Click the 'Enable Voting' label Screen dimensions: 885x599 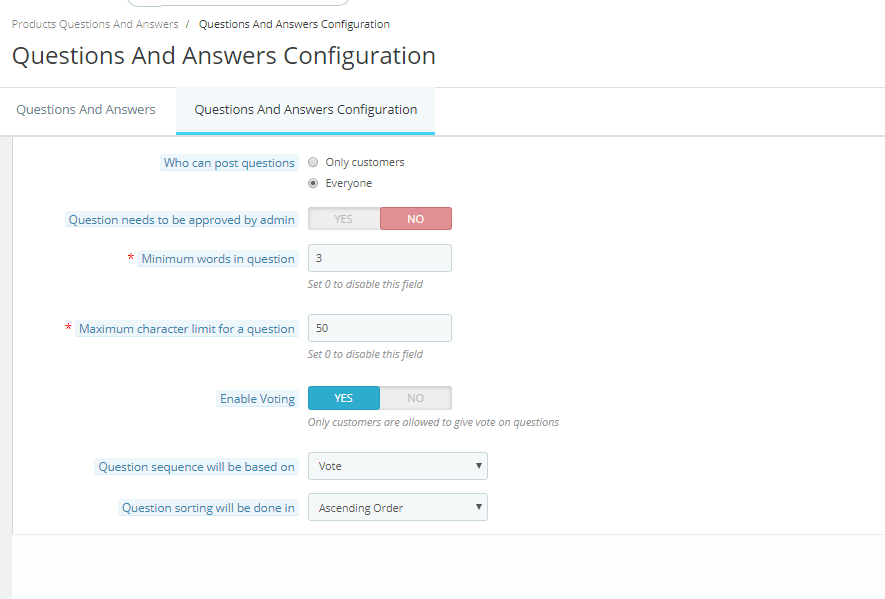click(257, 399)
